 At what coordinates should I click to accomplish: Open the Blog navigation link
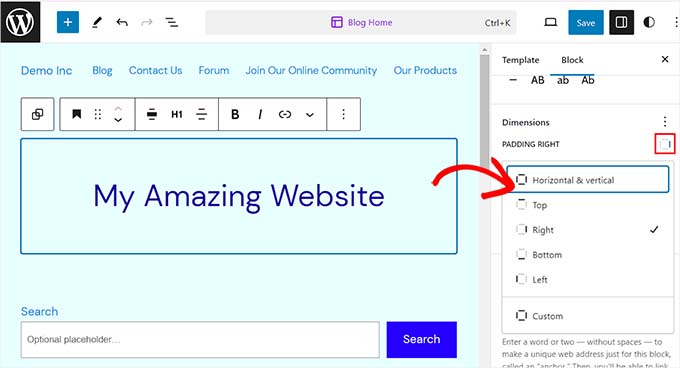(102, 71)
